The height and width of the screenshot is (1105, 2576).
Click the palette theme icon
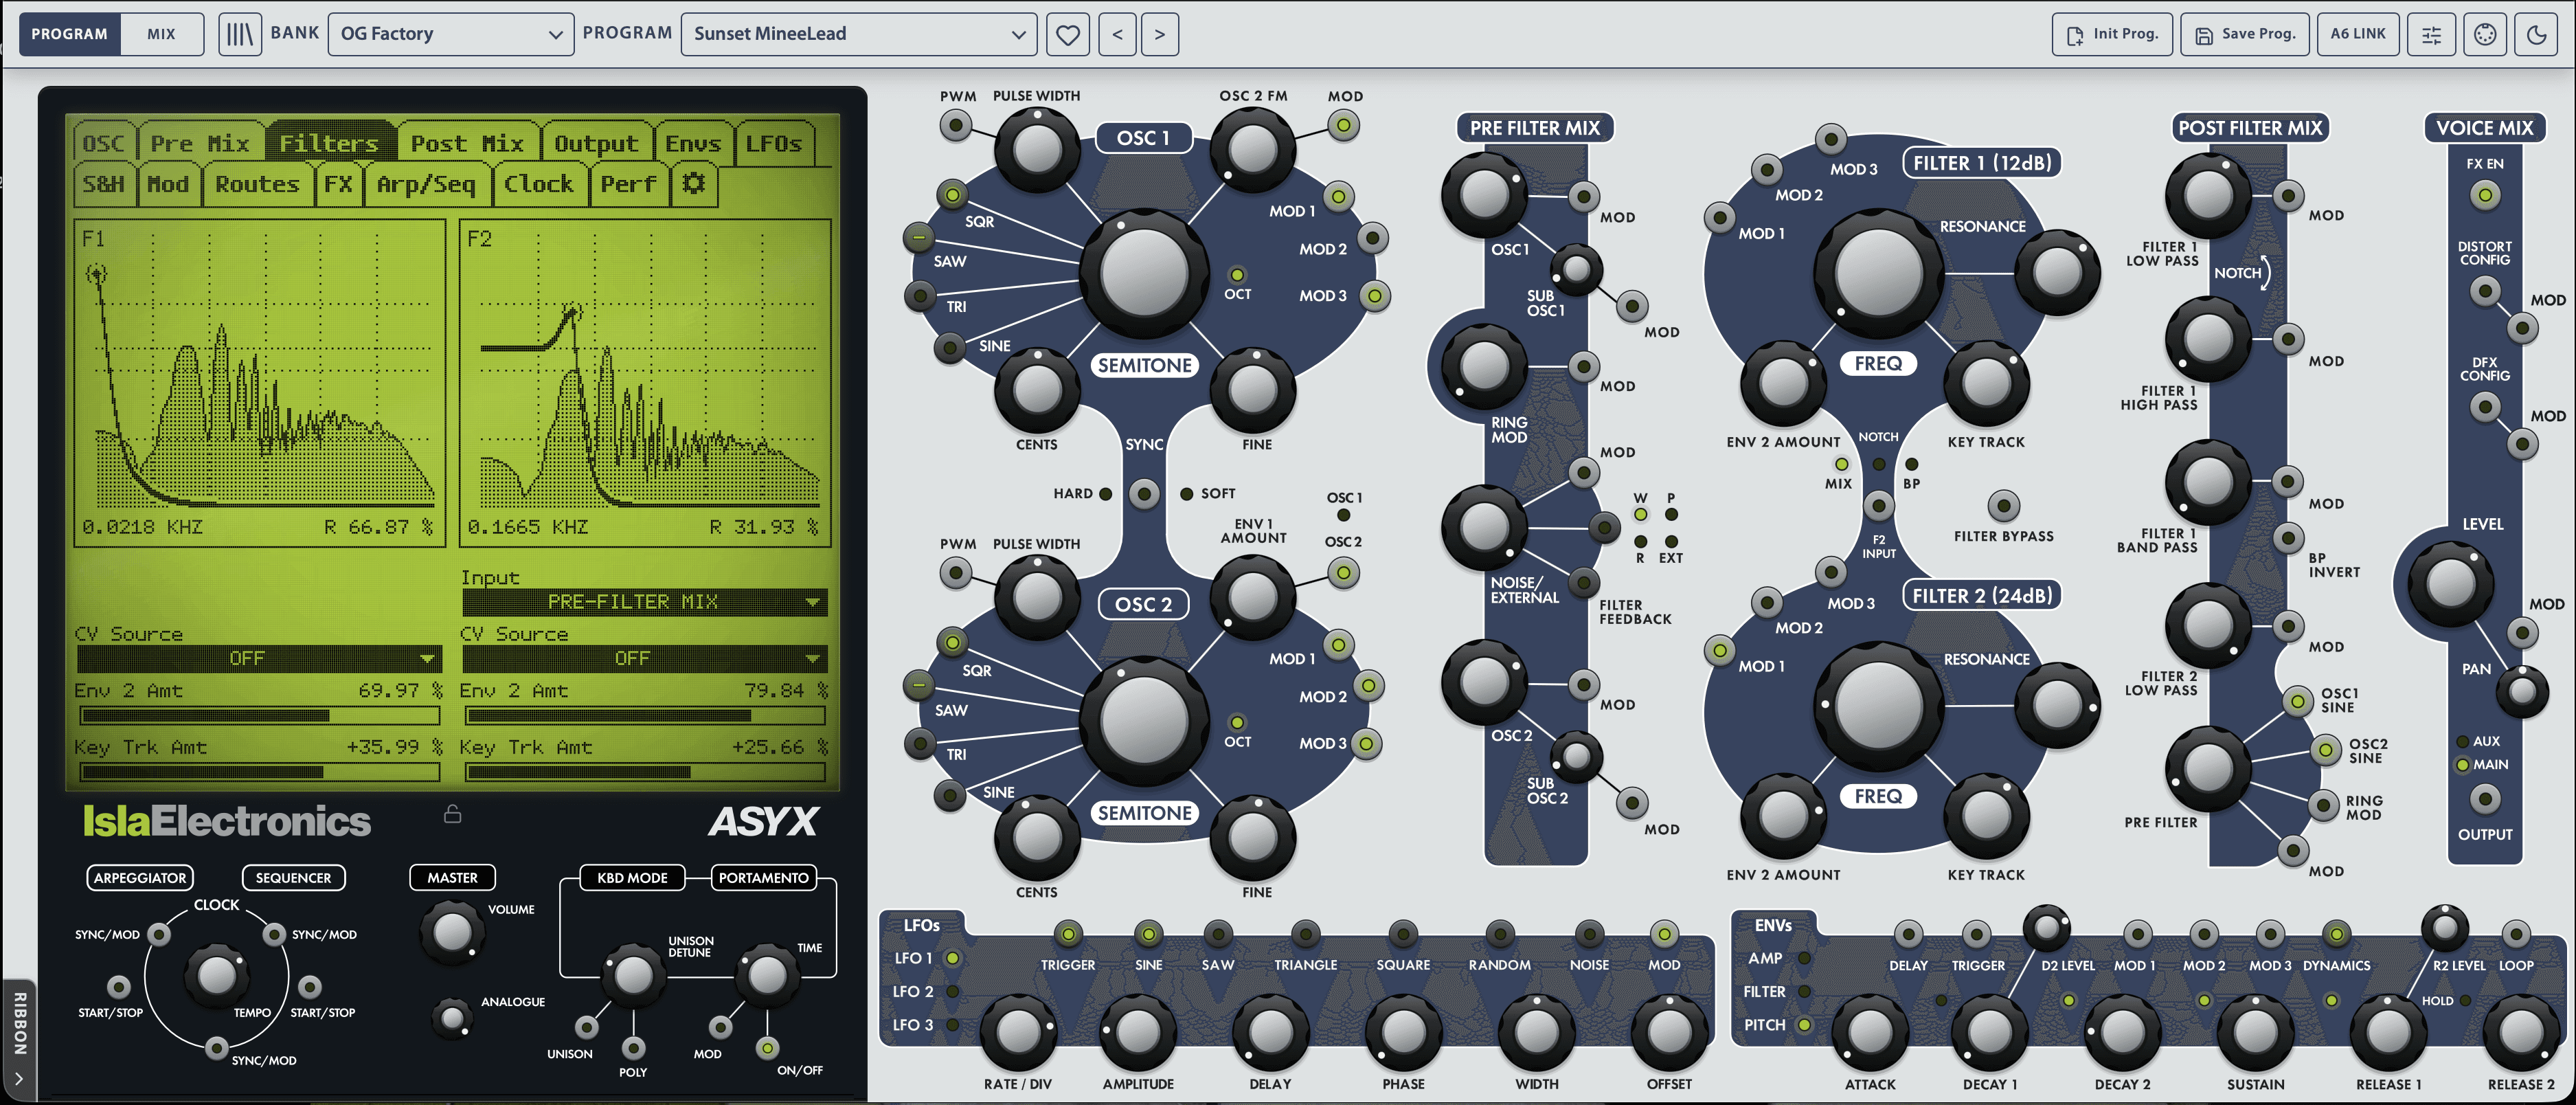coord(2485,35)
